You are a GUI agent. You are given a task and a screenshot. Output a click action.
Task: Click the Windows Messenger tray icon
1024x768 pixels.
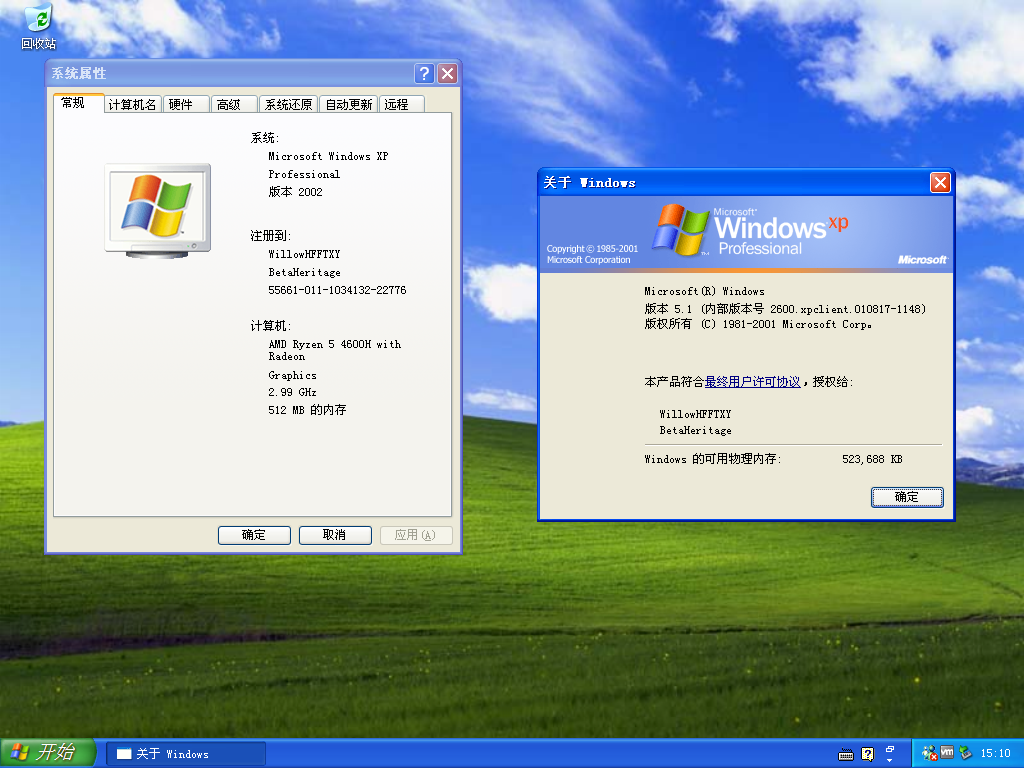(x=929, y=753)
